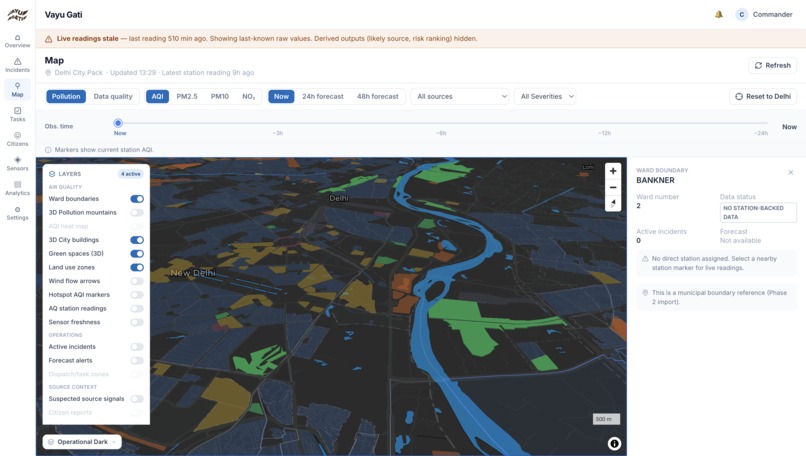The image size is (806, 456).
Task: Reset map compass bearing
Action: [x=613, y=204]
